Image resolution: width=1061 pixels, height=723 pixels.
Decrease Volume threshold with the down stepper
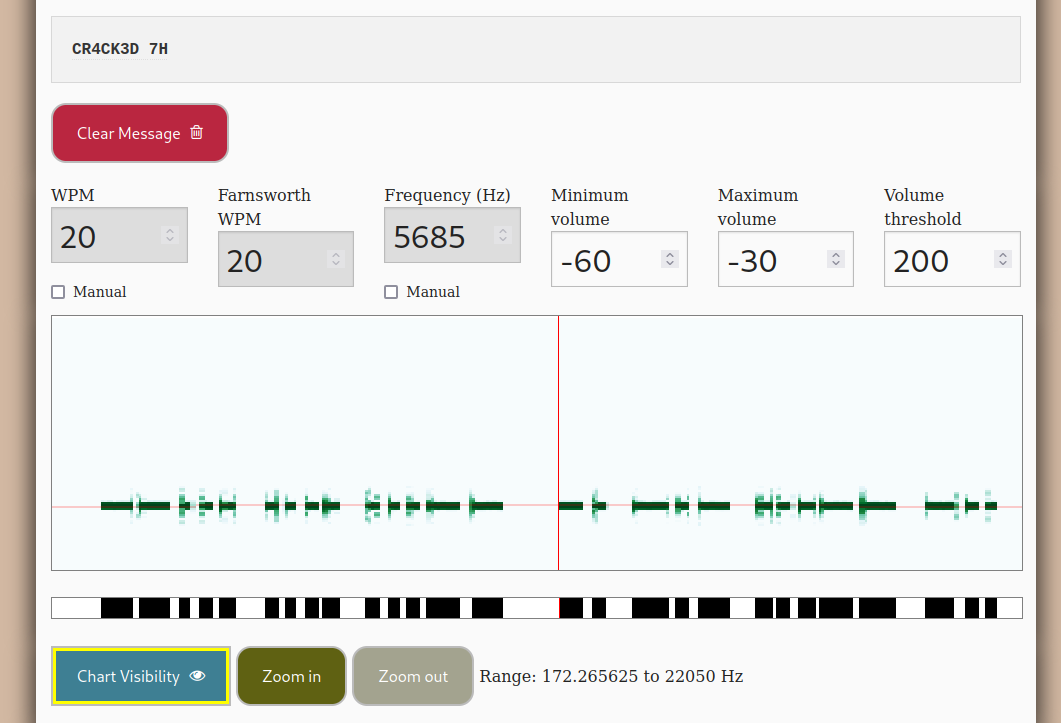click(1003, 263)
